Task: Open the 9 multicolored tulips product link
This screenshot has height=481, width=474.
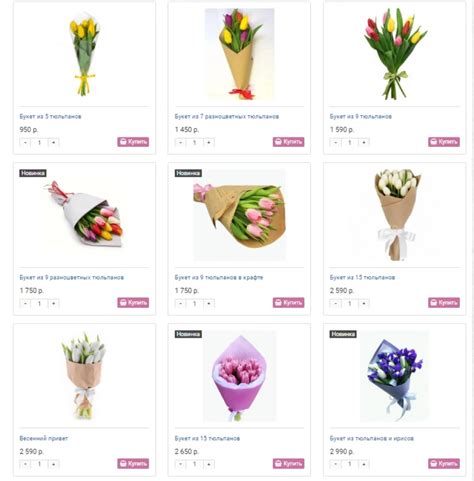Action: [x=72, y=277]
